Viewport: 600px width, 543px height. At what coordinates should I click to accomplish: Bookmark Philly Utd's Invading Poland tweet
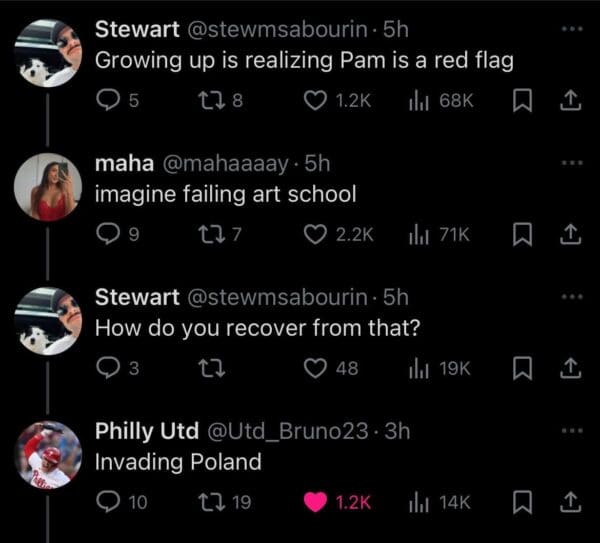(x=522, y=502)
